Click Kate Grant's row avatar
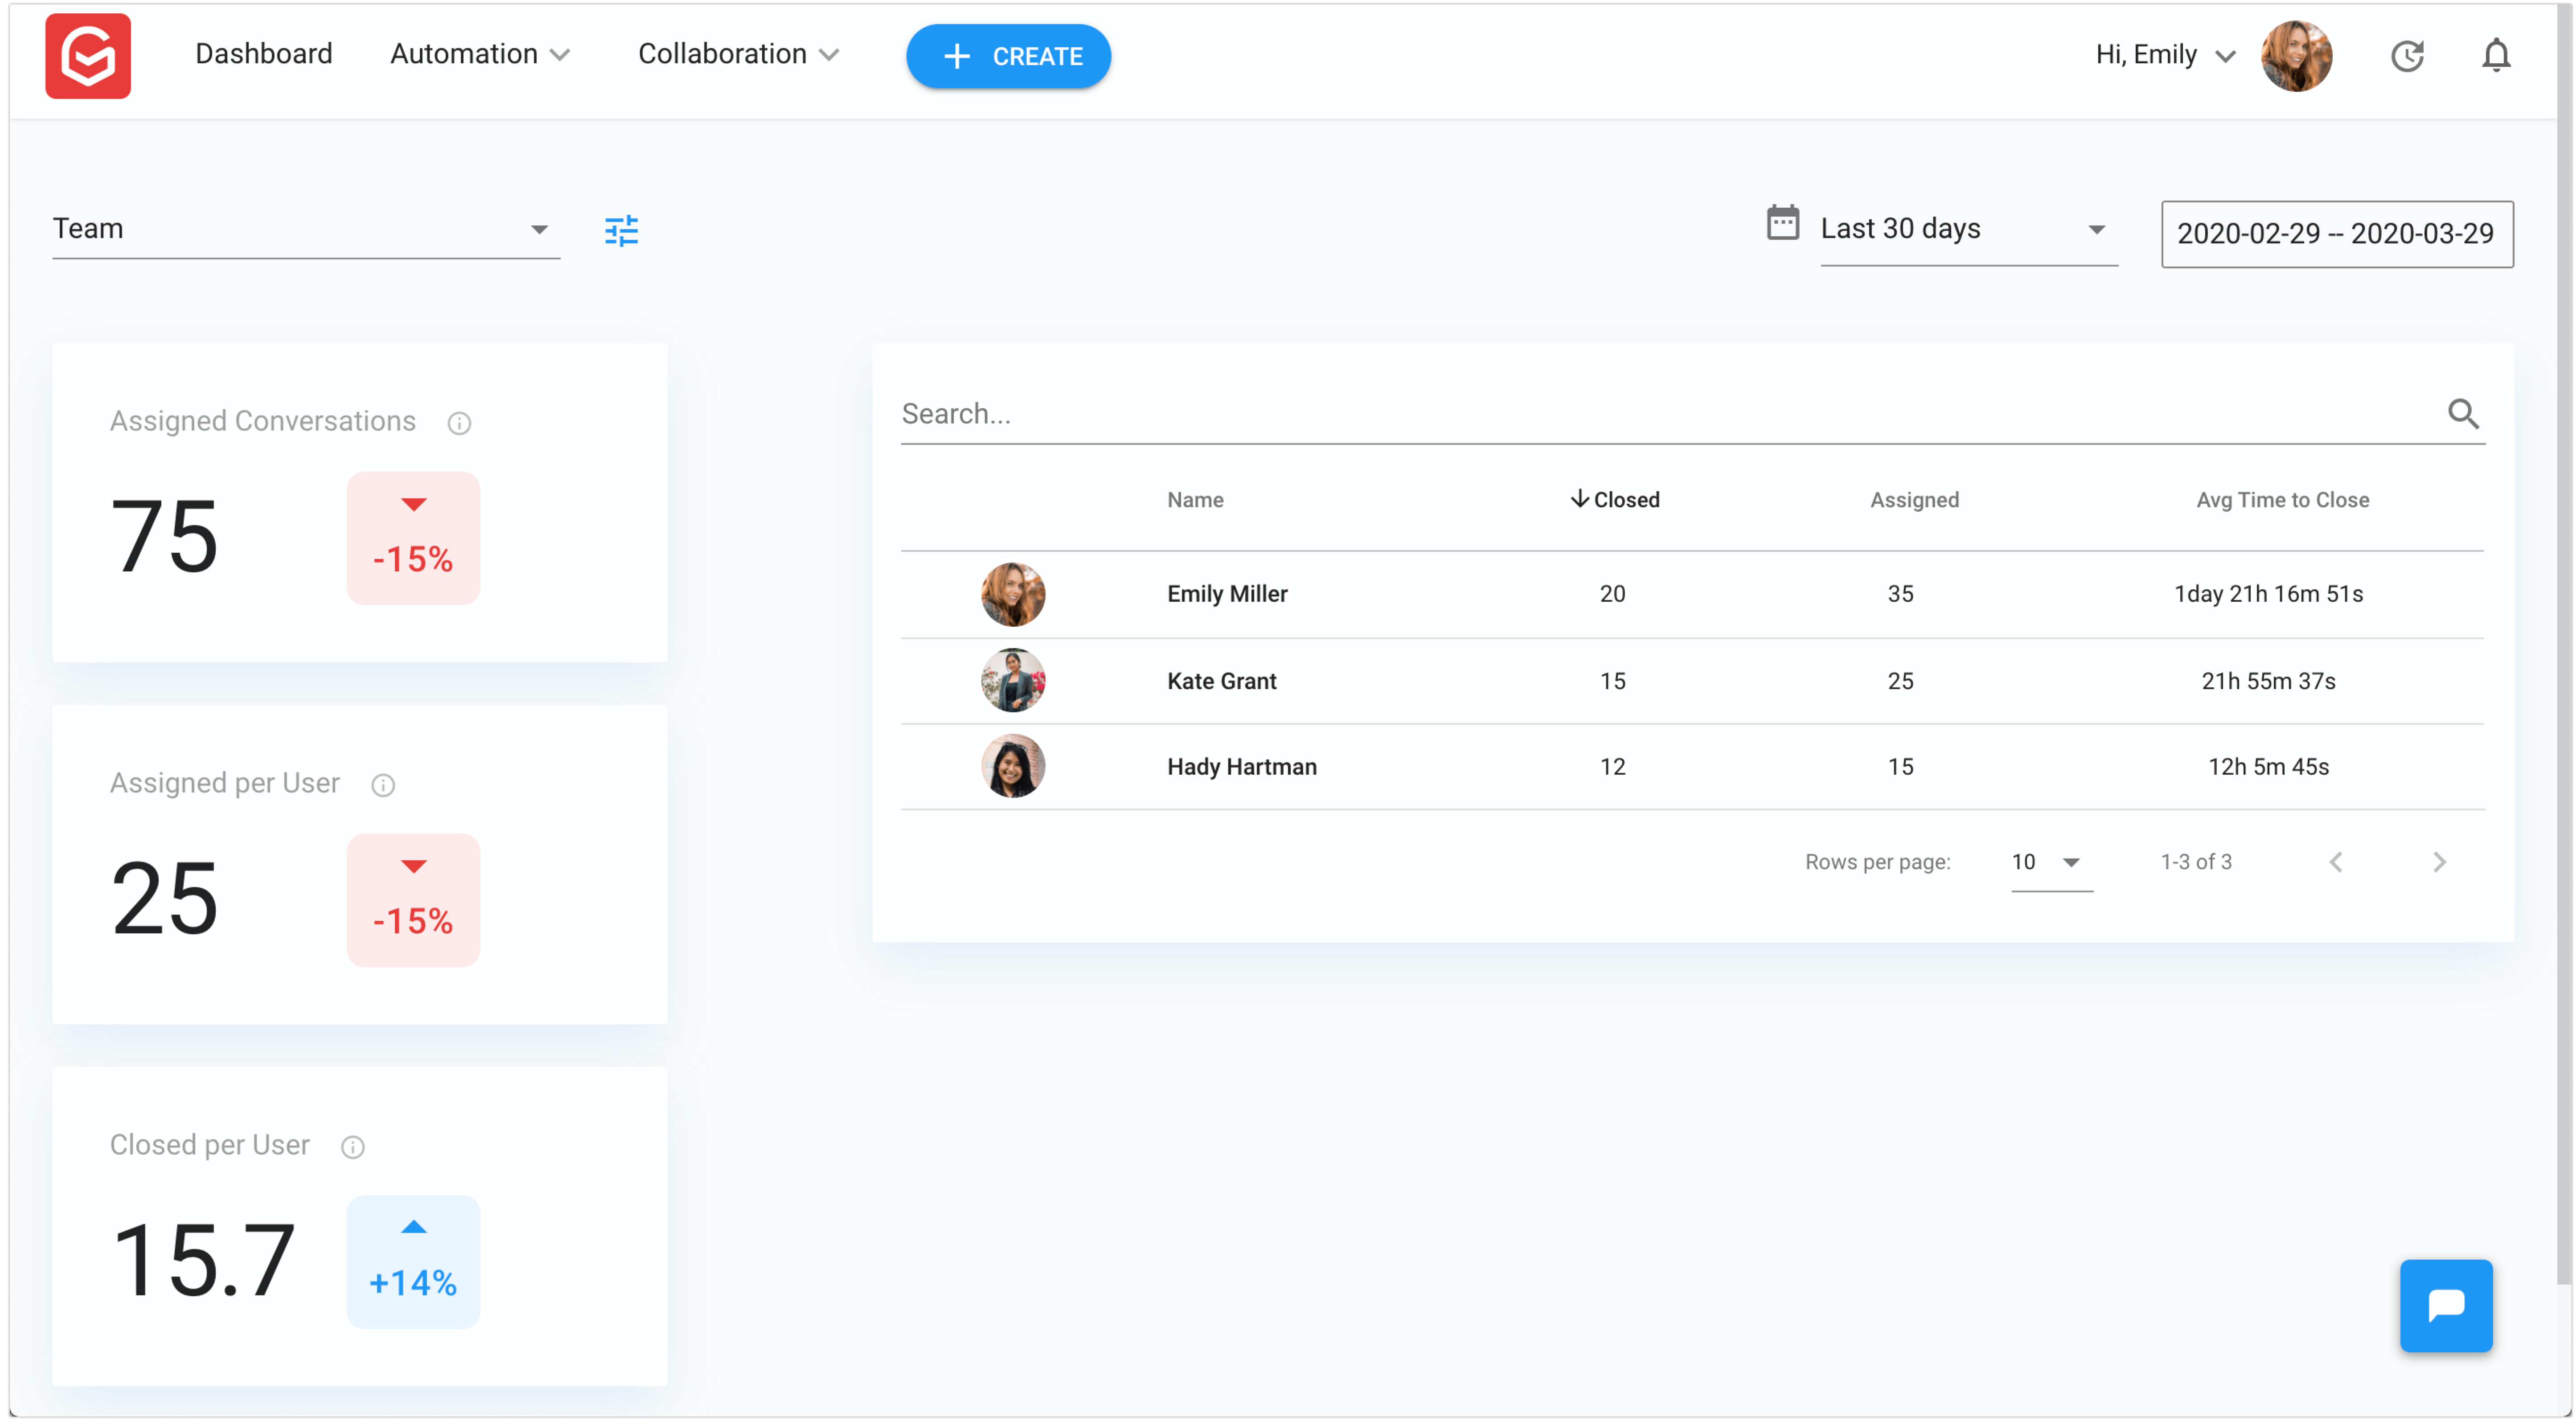Viewport: 2576px width, 1421px height. [x=1012, y=681]
